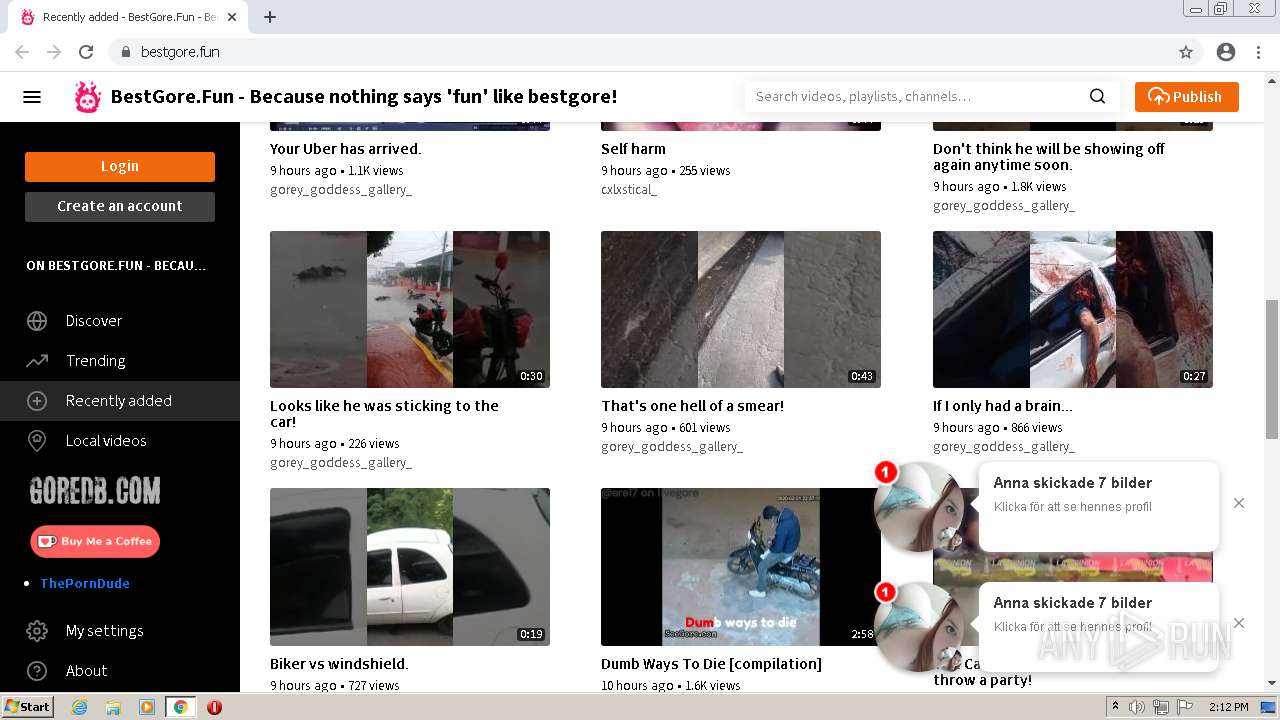Click 'Don't think he will be showing off' title

[1049, 157]
